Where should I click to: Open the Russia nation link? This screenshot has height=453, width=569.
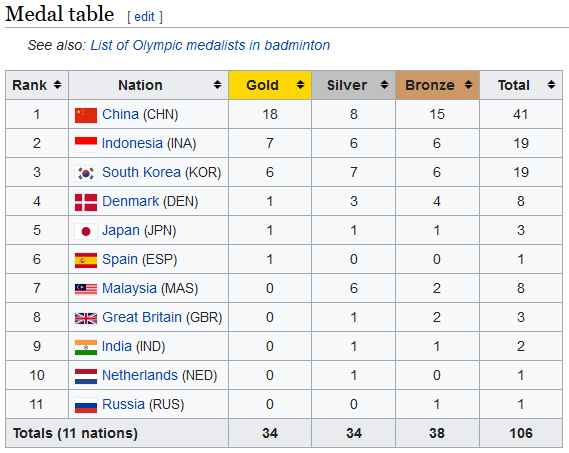[x=123, y=404]
